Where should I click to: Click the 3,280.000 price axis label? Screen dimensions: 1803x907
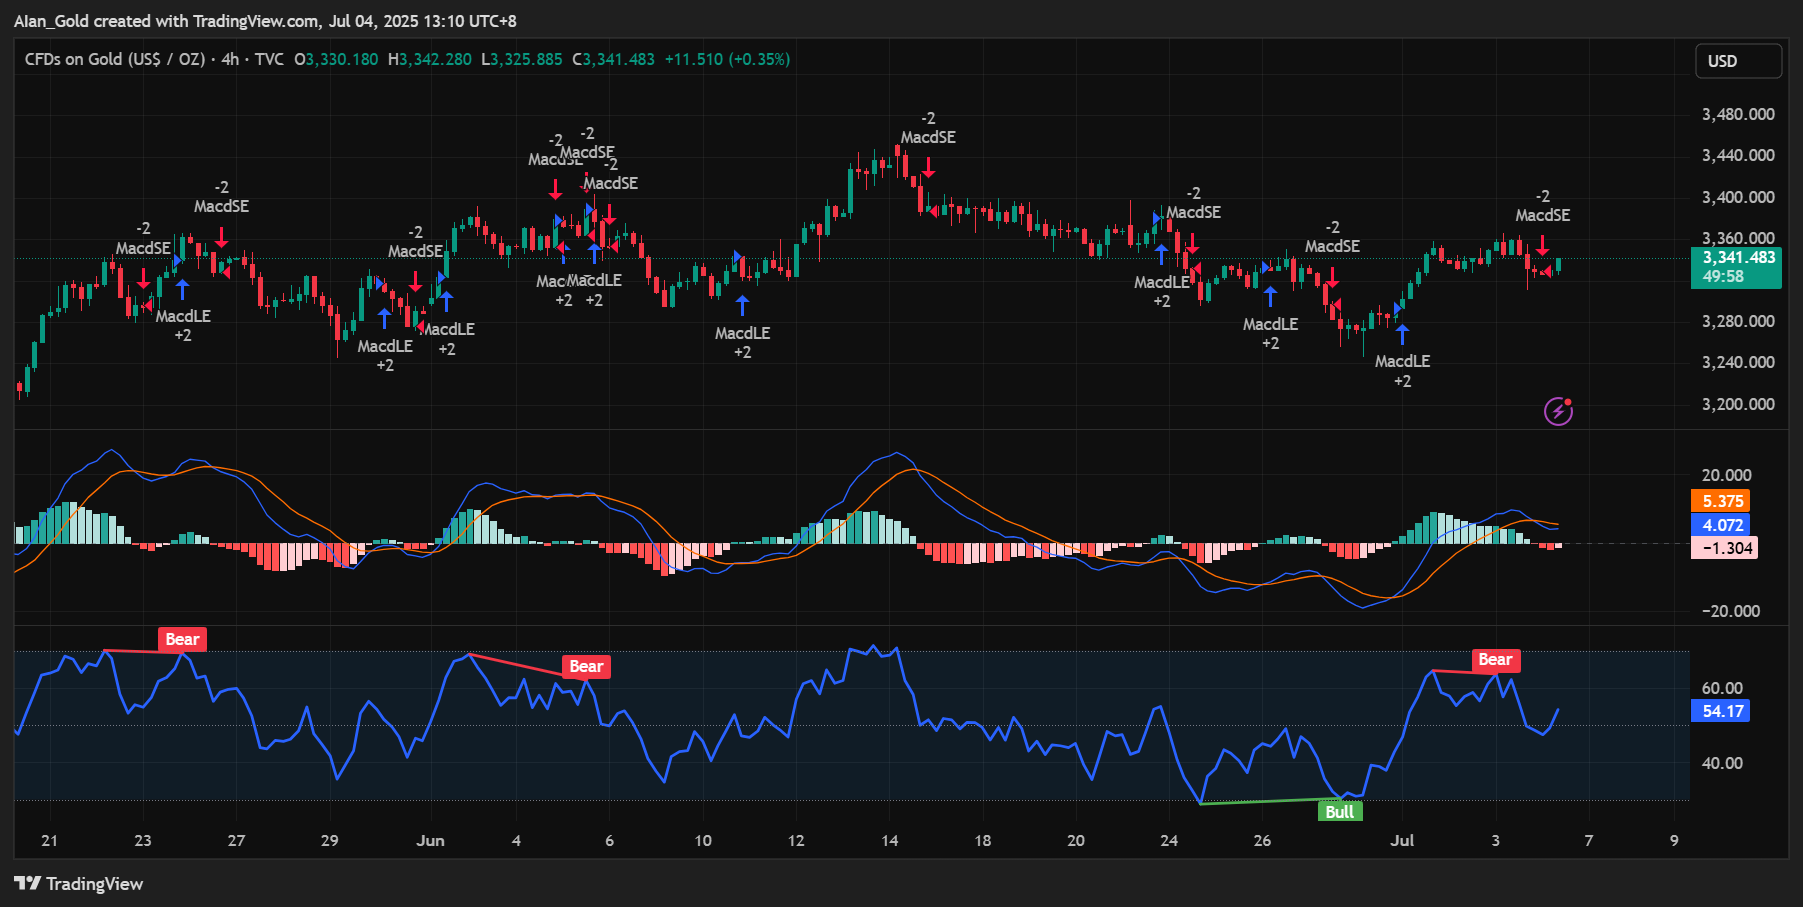coord(1738,321)
